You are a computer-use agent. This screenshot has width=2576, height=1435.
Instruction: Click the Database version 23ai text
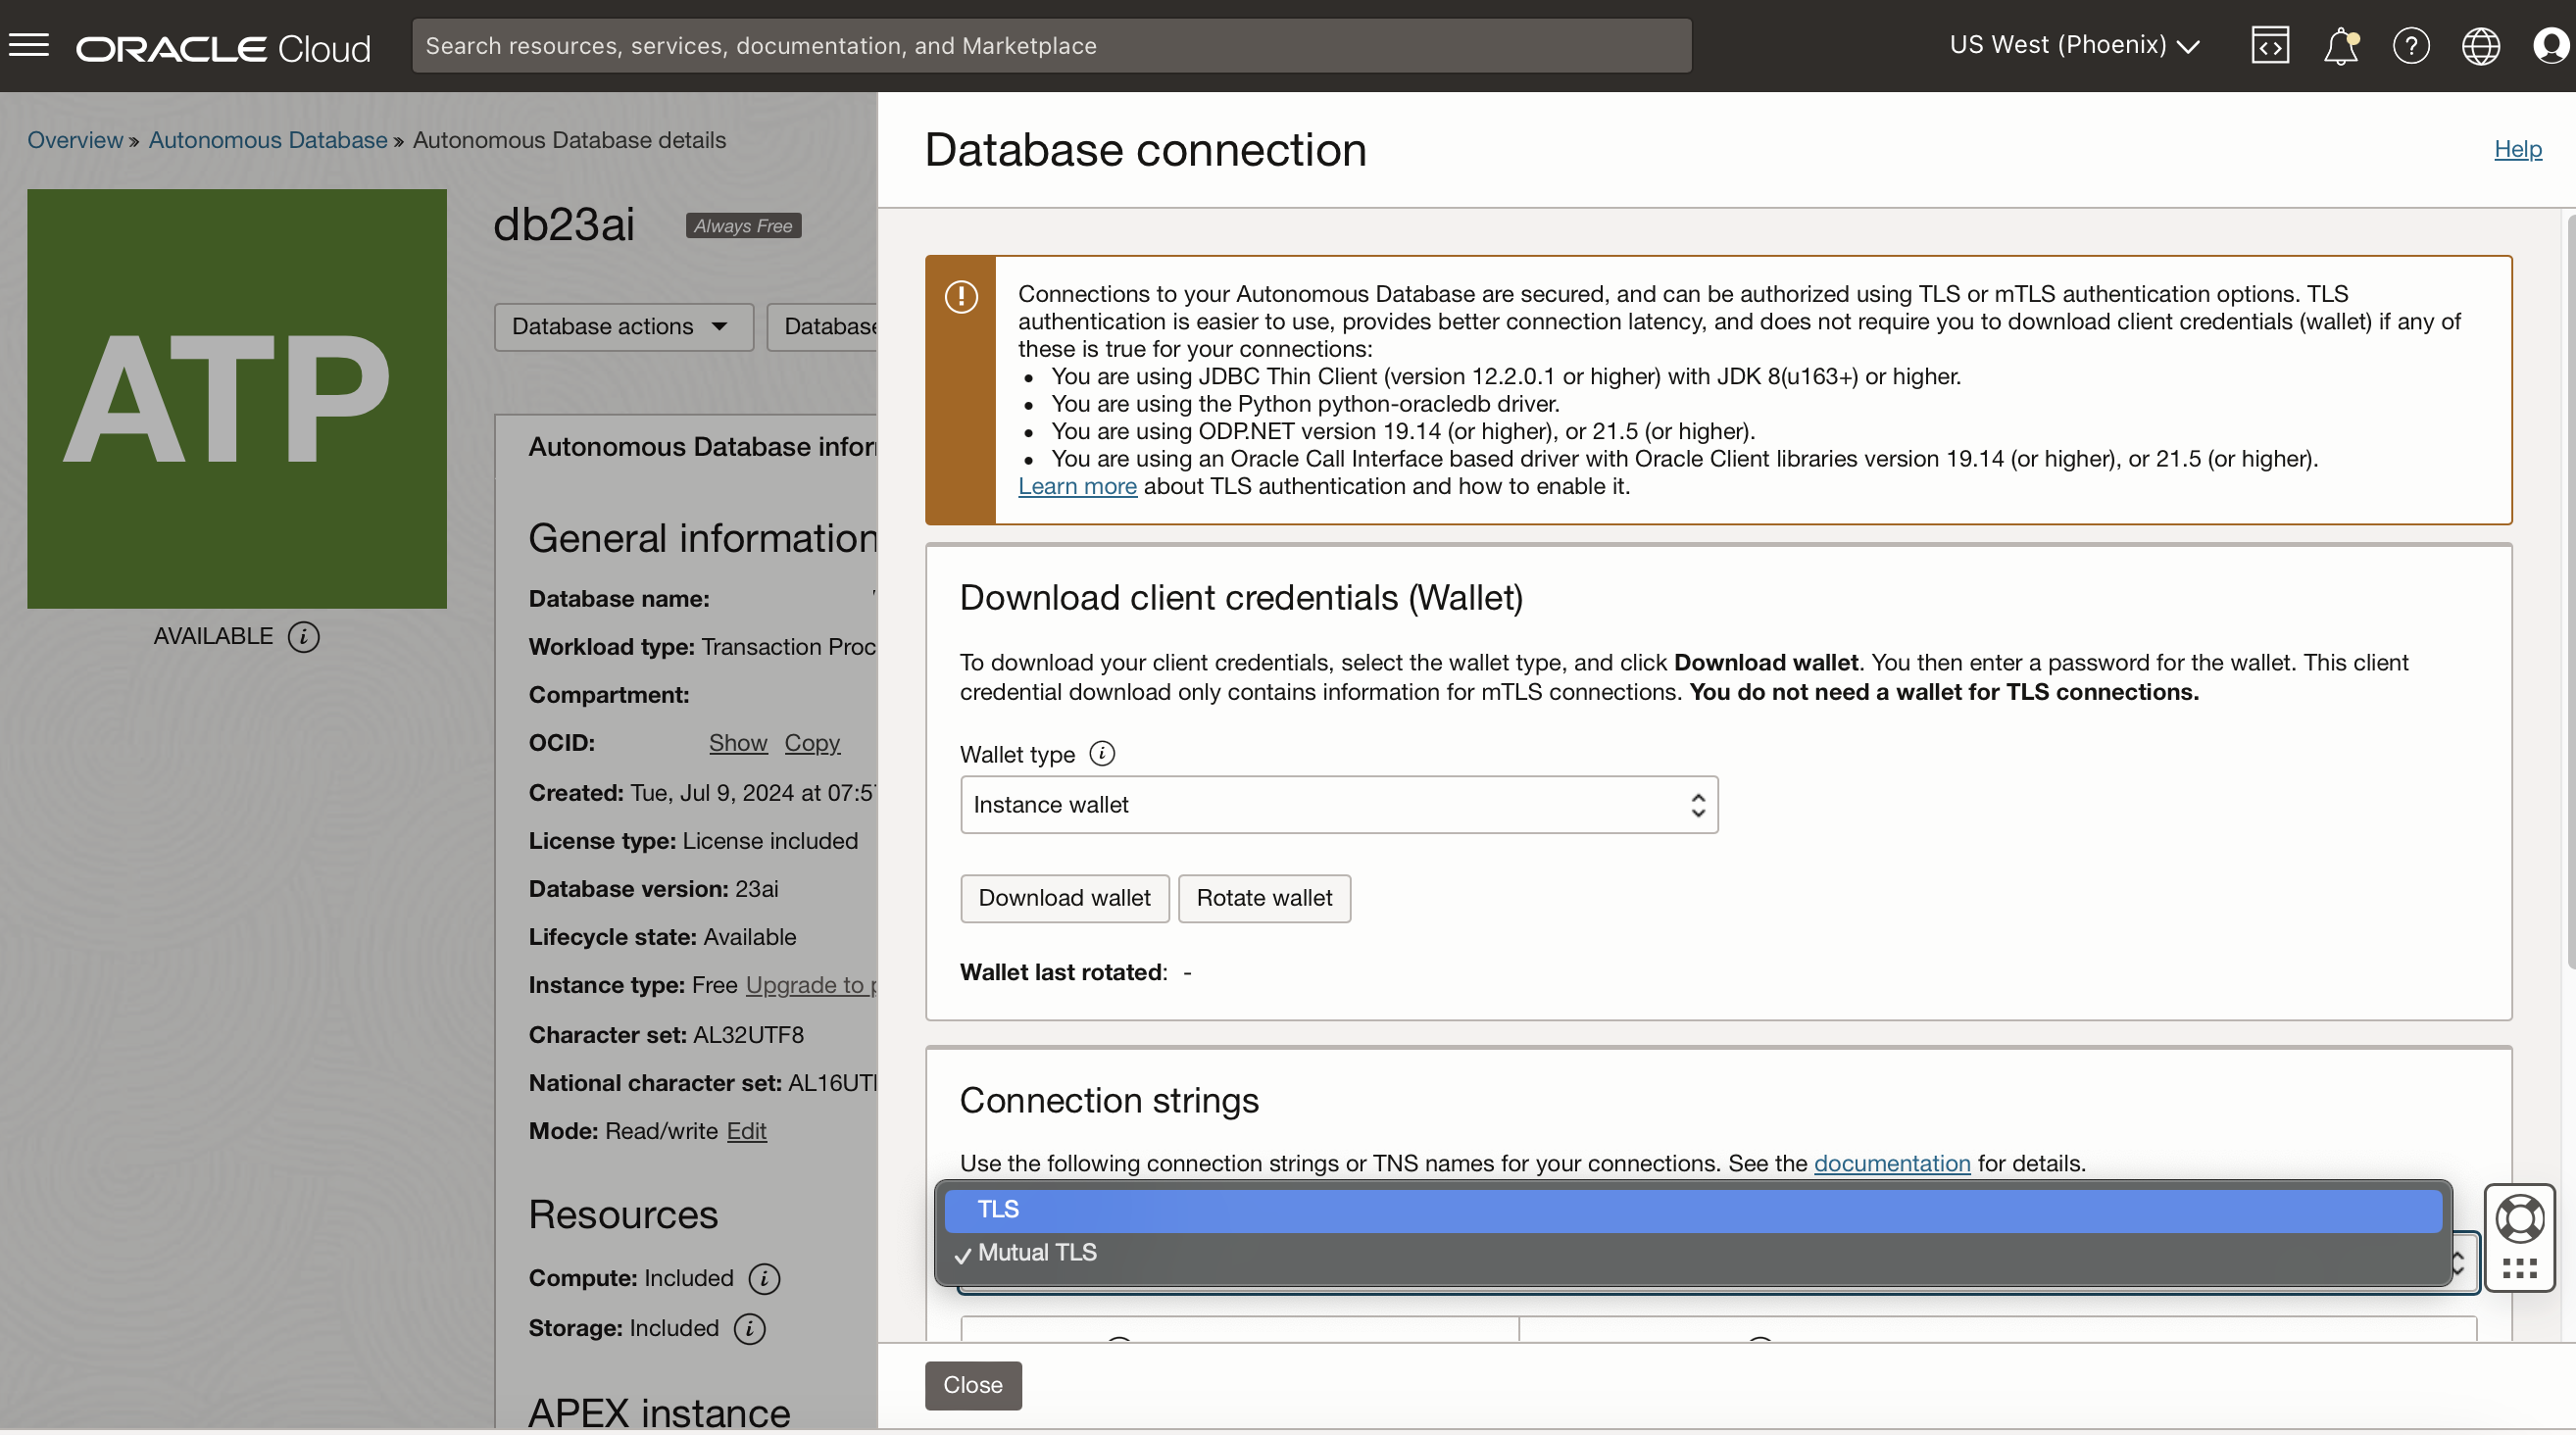coord(654,890)
